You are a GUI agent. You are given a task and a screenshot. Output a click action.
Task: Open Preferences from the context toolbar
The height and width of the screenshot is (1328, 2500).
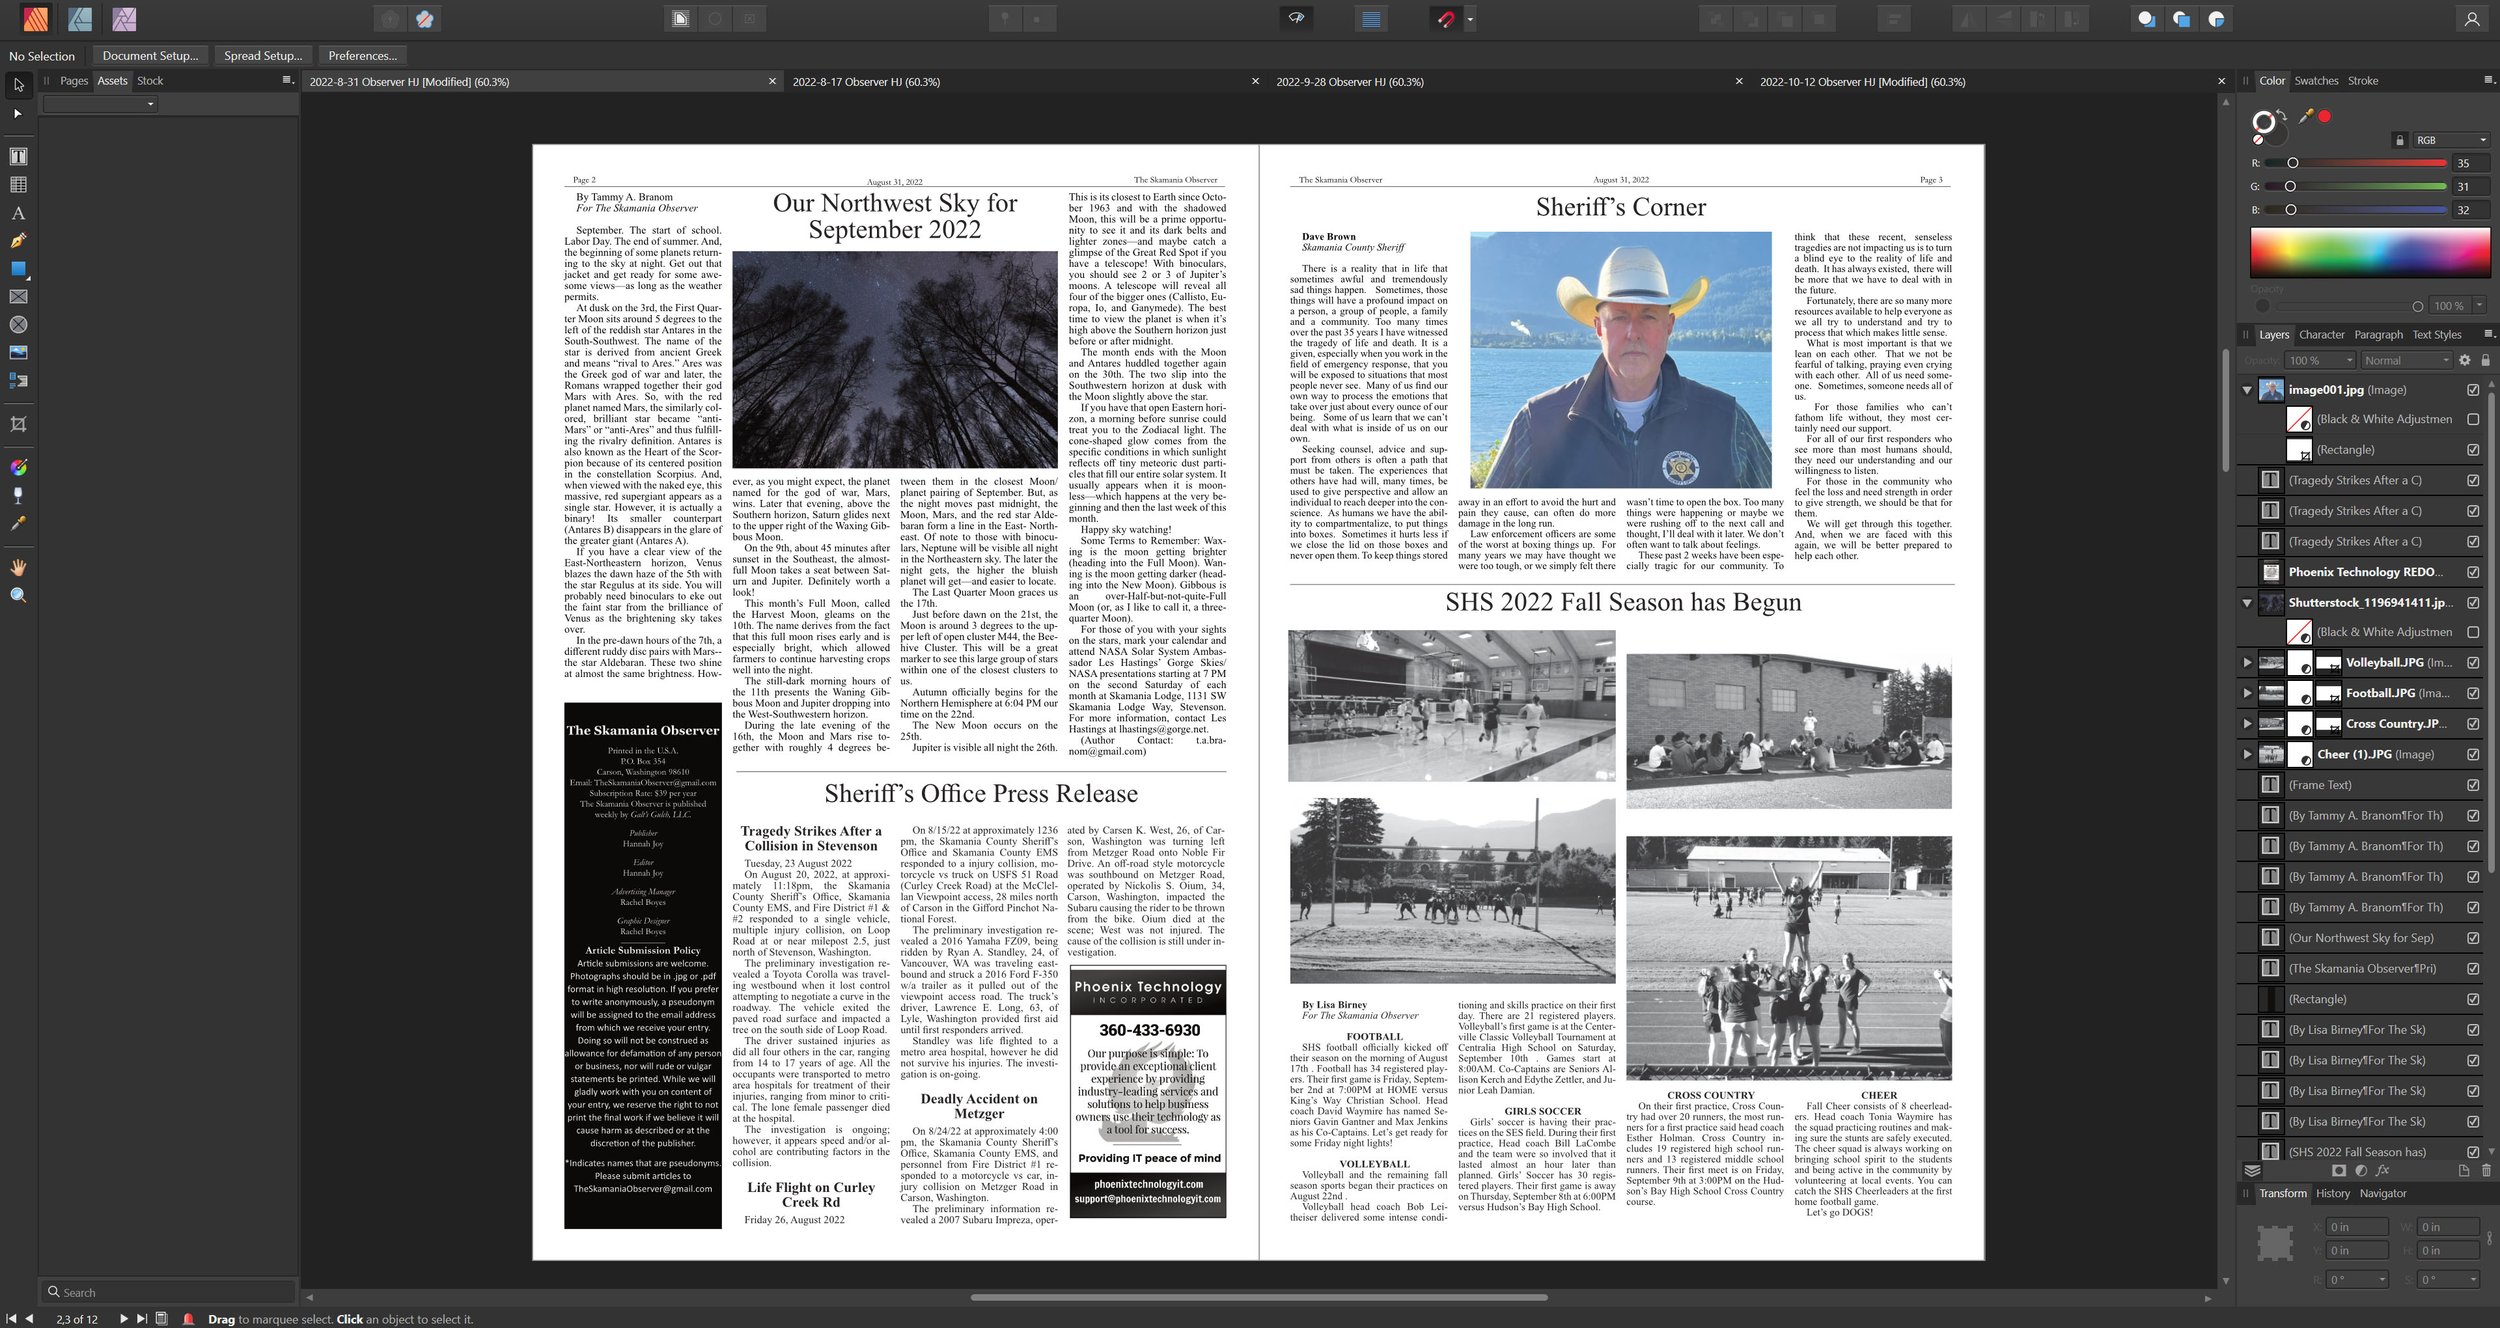362,56
